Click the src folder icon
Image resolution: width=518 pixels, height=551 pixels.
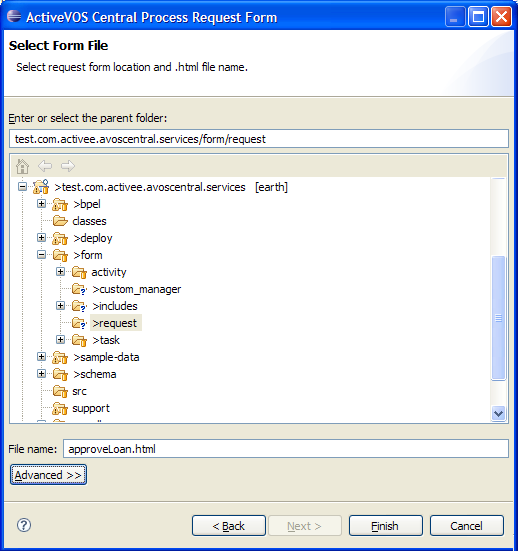point(60,391)
